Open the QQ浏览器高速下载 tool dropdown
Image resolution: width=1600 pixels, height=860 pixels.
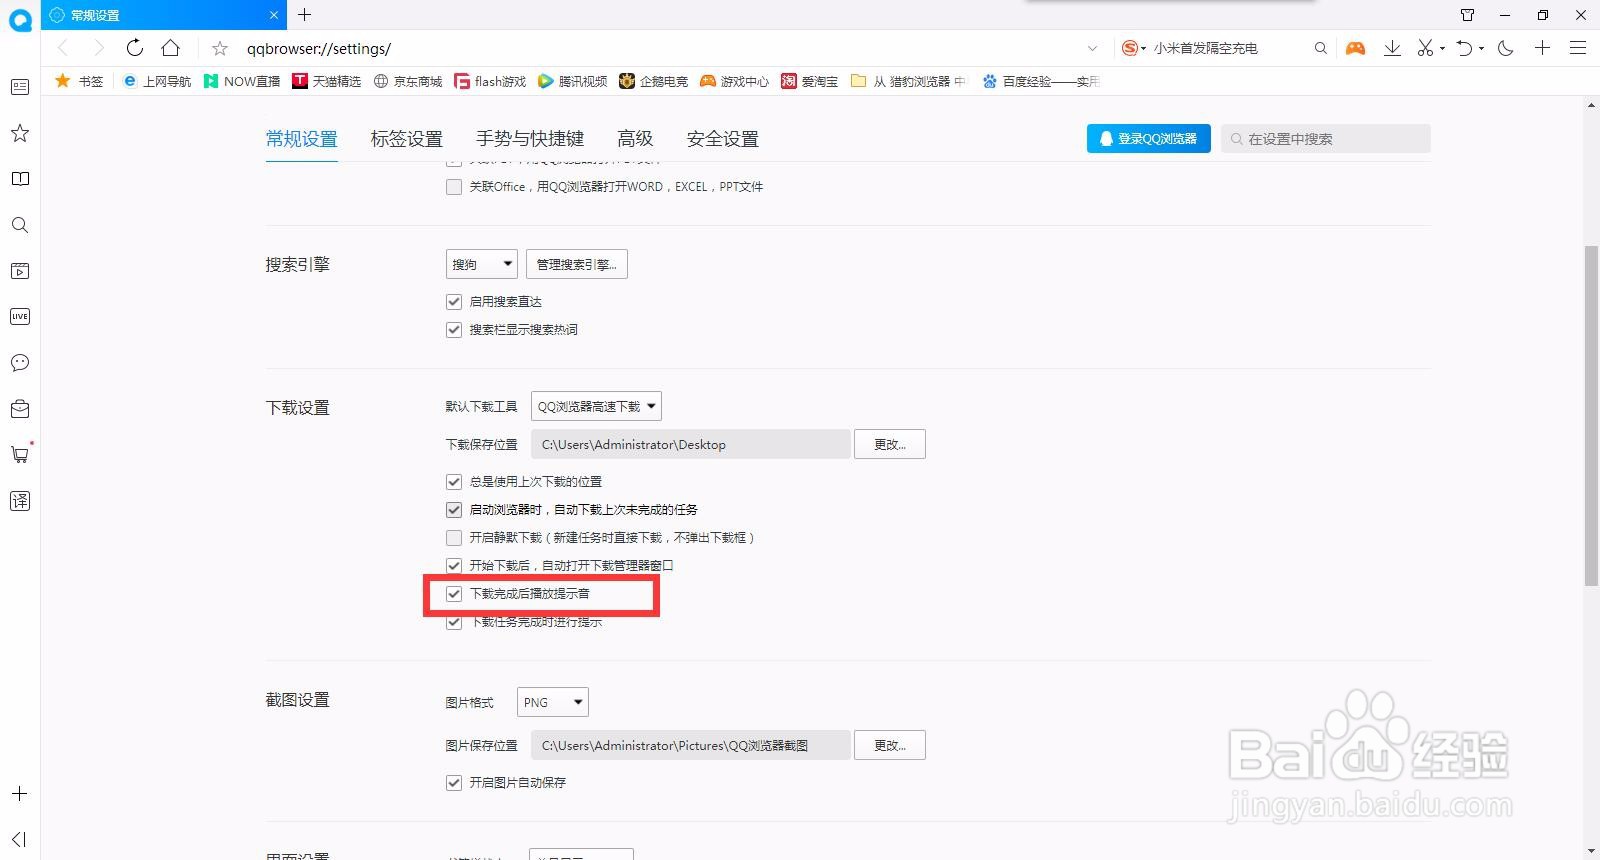[x=596, y=406]
